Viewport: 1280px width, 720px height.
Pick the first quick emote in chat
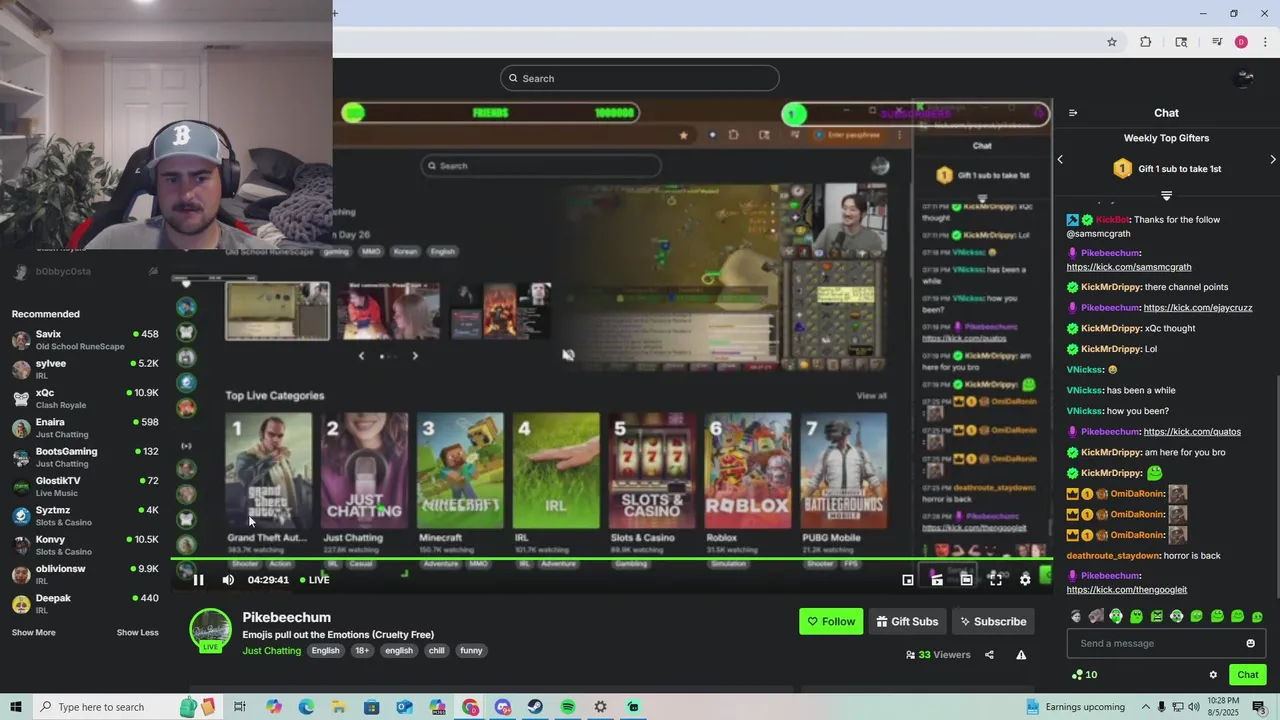point(1076,617)
